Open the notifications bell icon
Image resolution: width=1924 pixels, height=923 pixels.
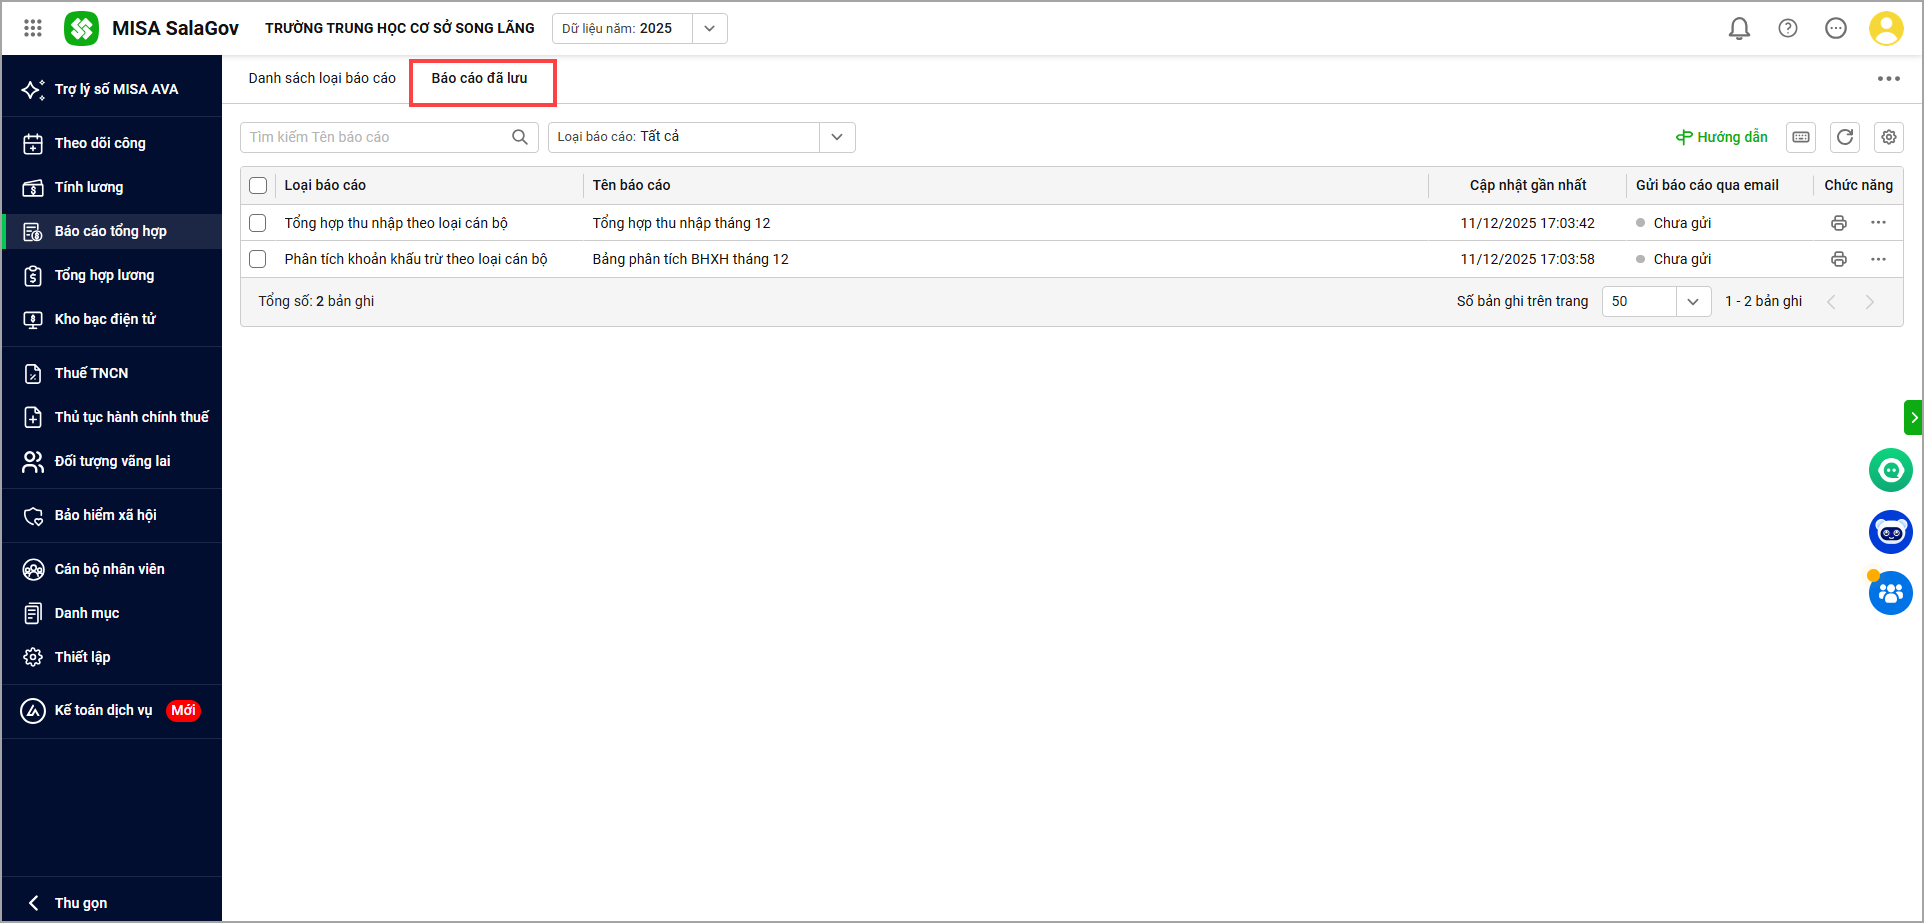(1739, 28)
